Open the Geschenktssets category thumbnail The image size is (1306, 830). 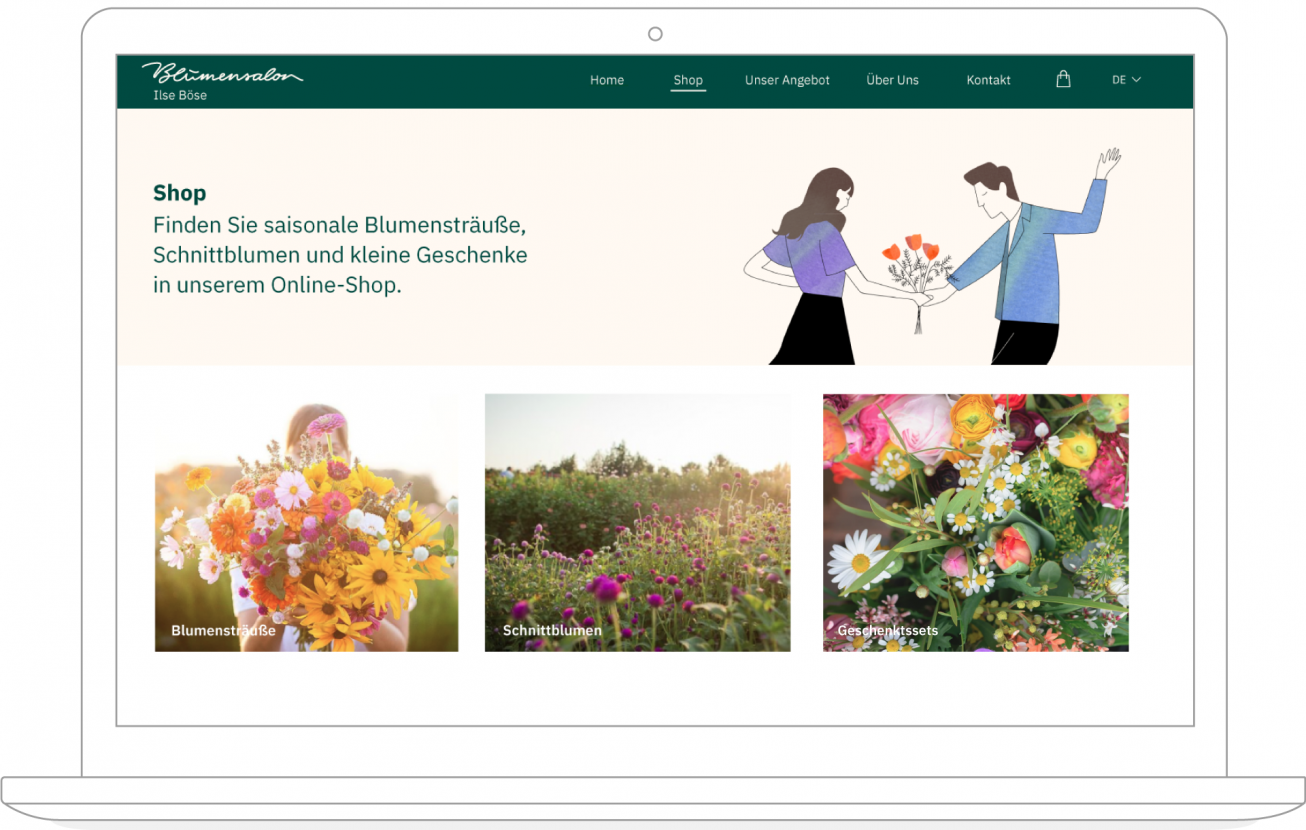[x=975, y=523]
